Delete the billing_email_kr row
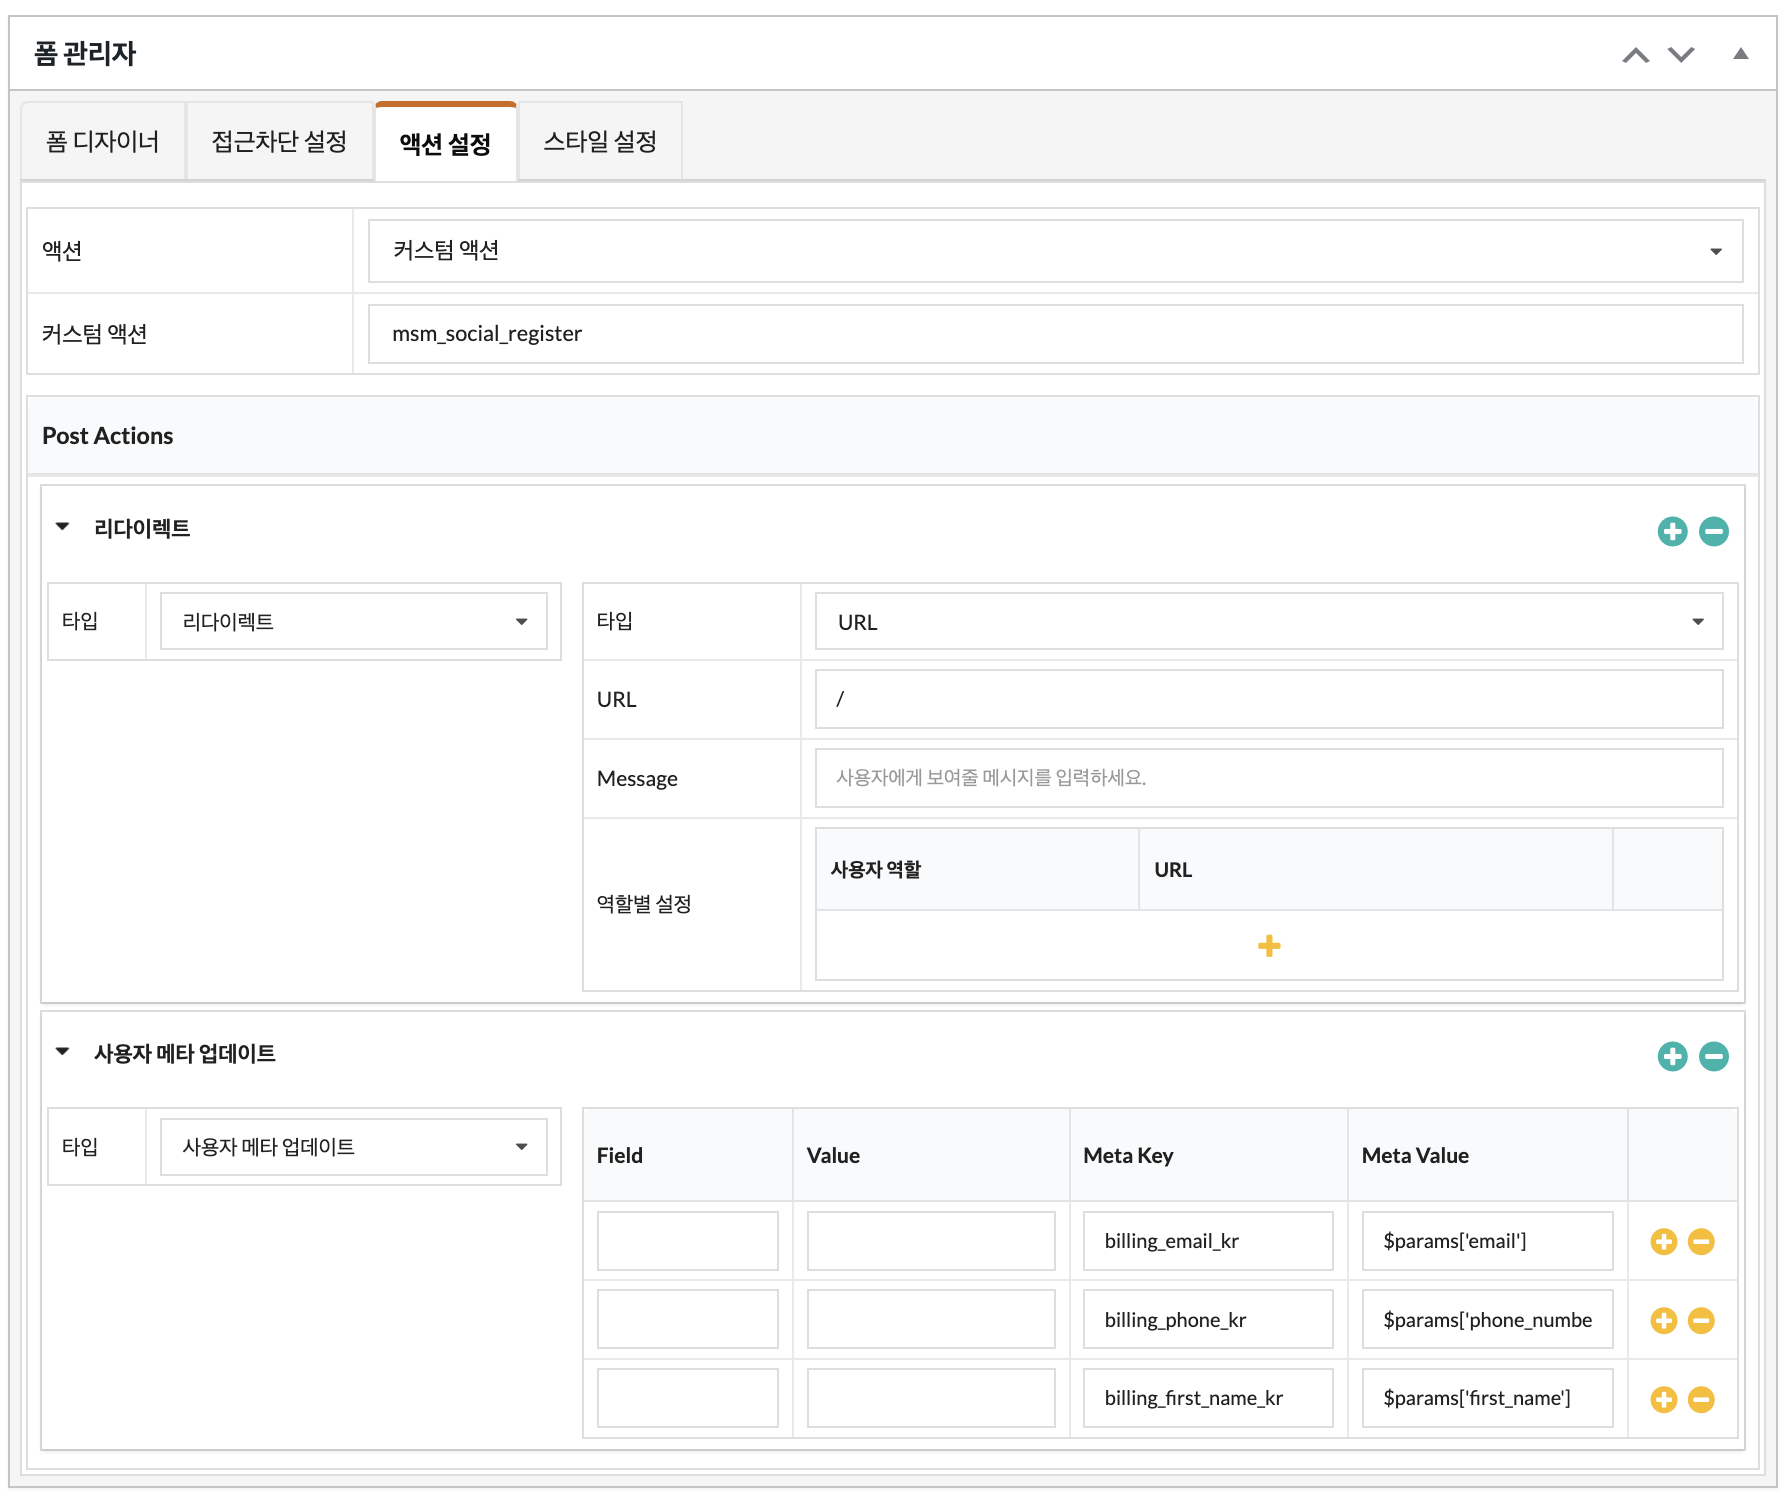Image resolution: width=1790 pixels, height=1500 pixels. coord(1701,1242)
